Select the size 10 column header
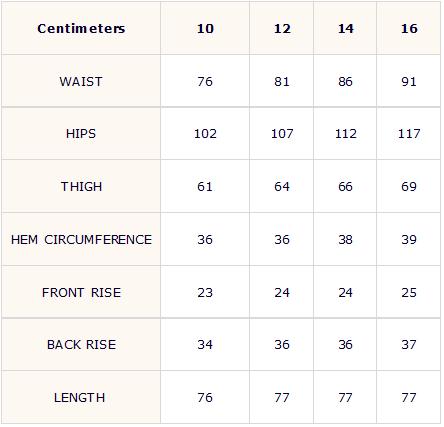Viewport: 444px width, 427px height. [205, 28]
